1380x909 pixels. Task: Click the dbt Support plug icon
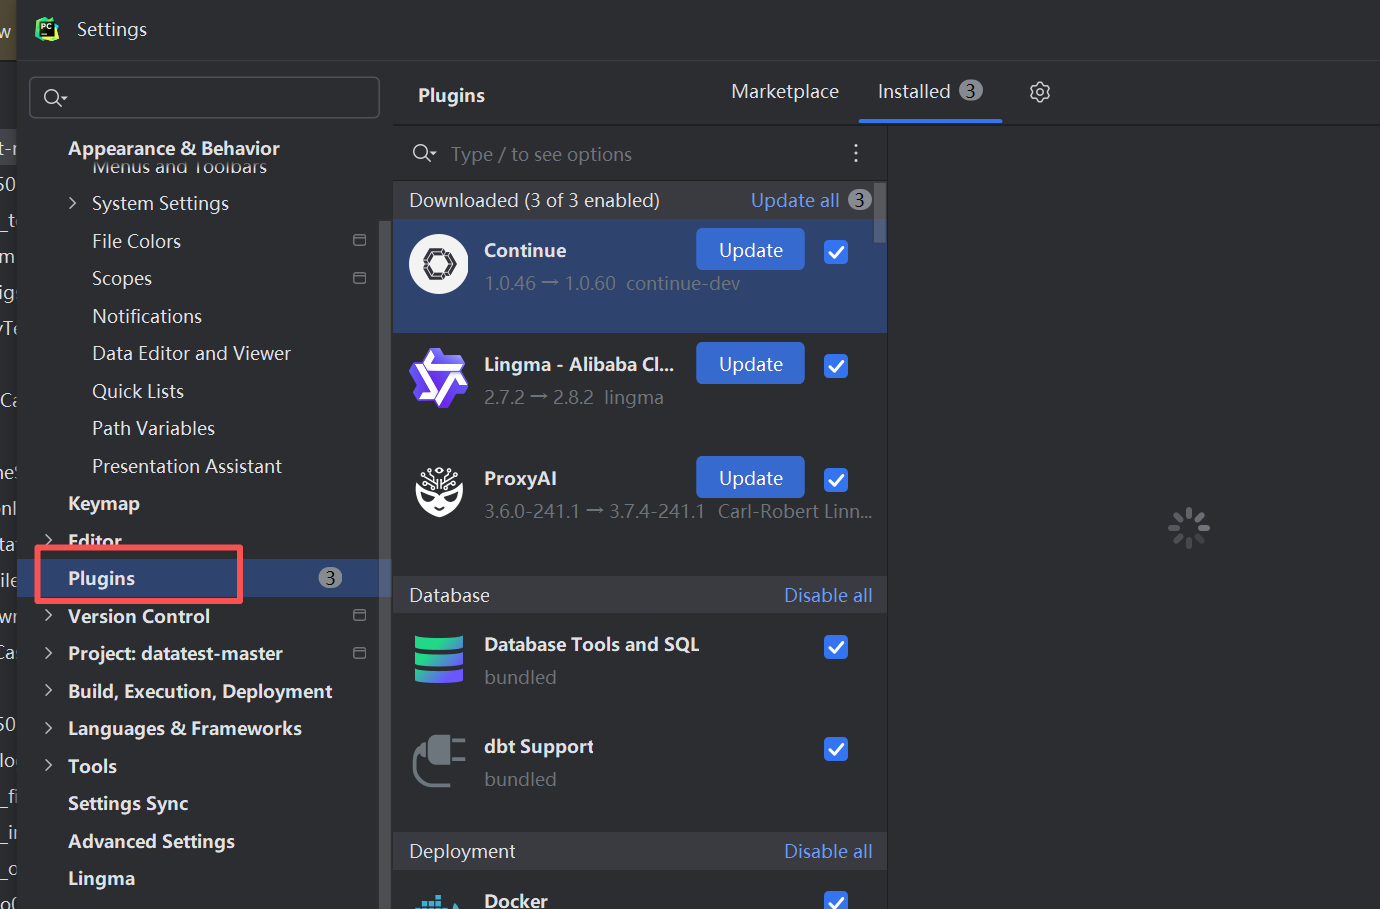[439, 761]
